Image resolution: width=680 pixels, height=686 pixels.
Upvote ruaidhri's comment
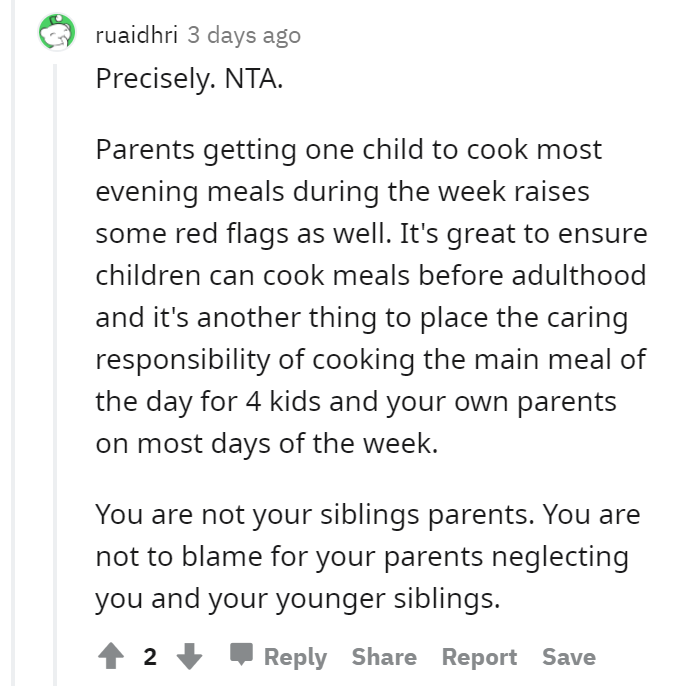tap(111, 656)
